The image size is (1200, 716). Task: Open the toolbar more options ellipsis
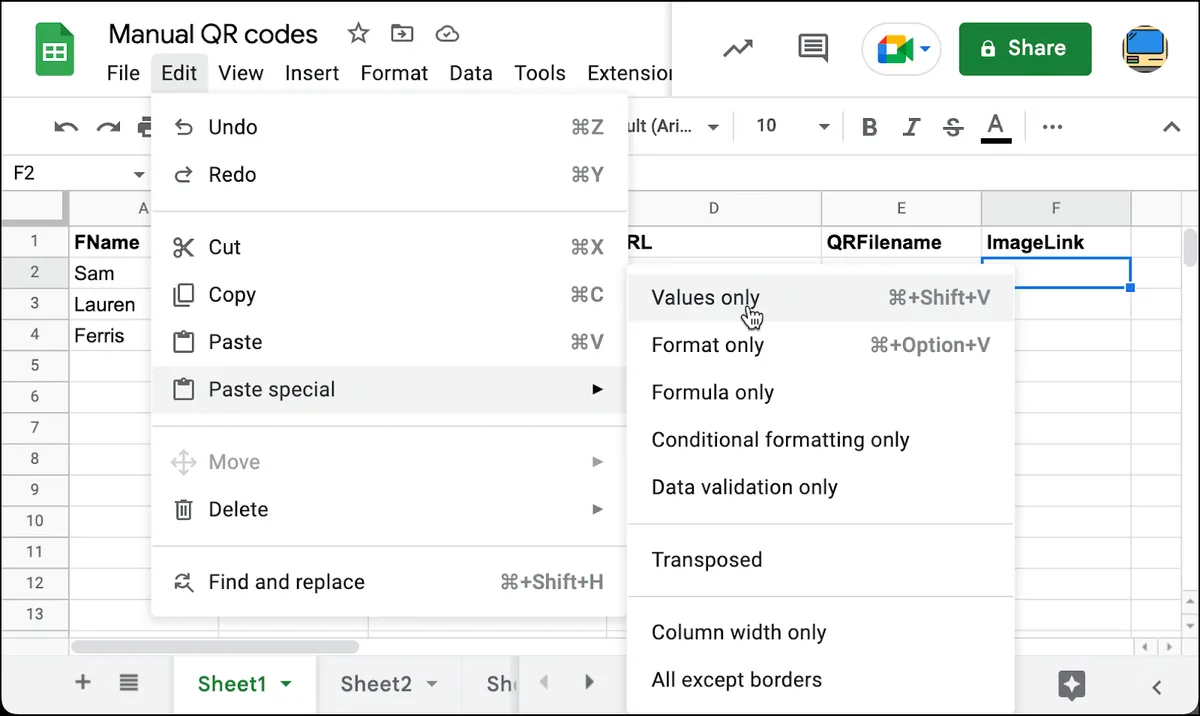coord(1052,127)
